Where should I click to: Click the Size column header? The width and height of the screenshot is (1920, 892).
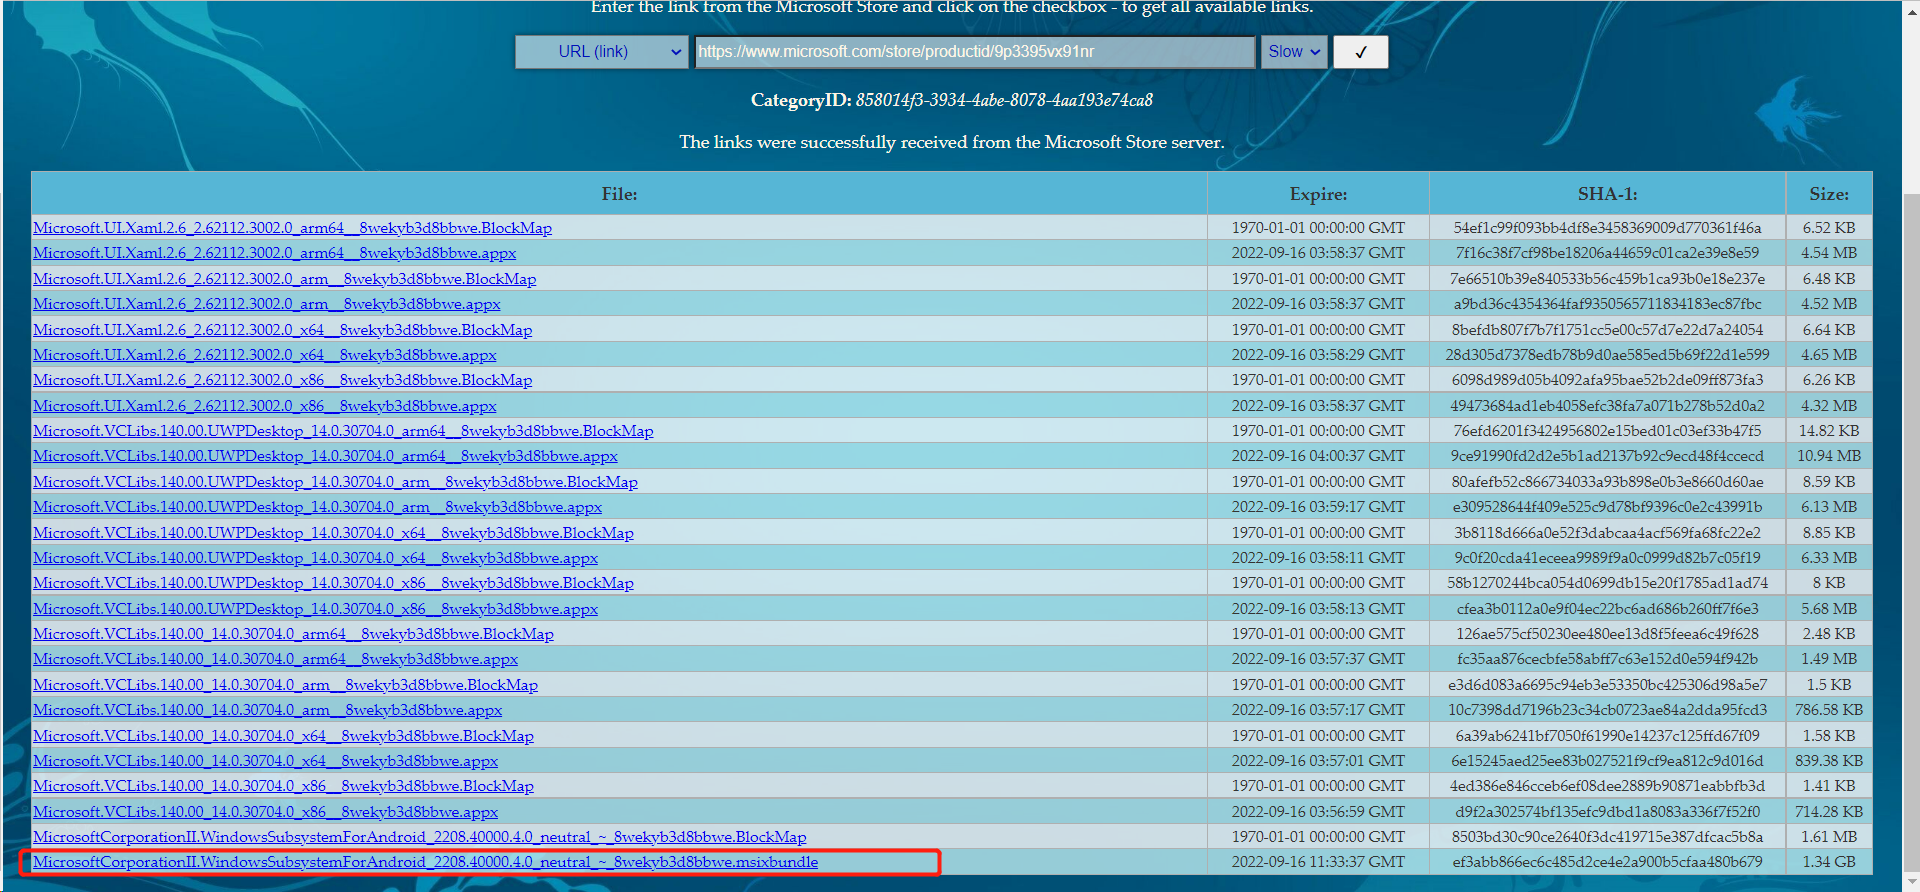1829,194
